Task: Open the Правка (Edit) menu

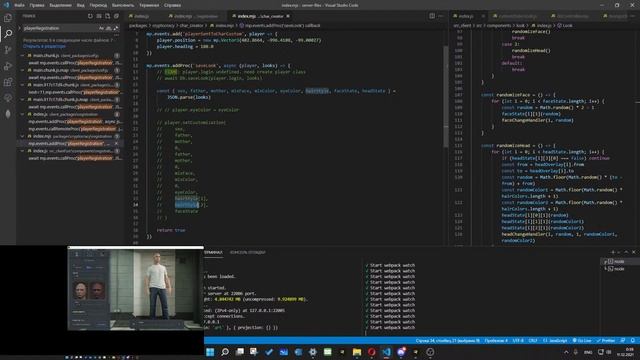Action: pyautogui.click(x=37, y=5)
